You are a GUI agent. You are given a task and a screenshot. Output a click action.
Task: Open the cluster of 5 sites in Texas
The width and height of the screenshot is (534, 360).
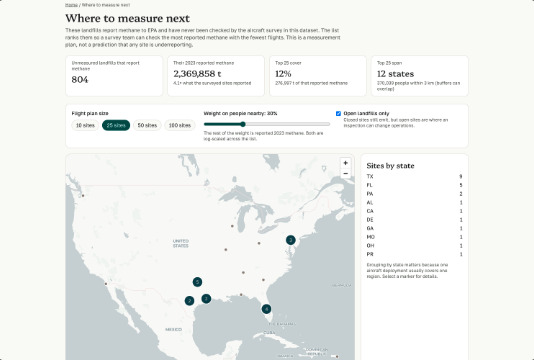point(197,282)
